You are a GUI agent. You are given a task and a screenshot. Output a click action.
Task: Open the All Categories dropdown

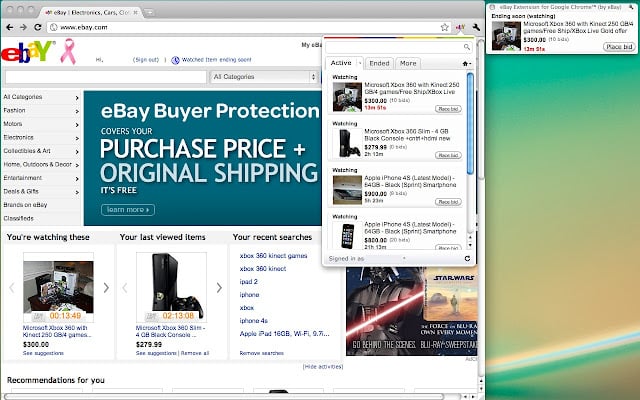(264, 77)
